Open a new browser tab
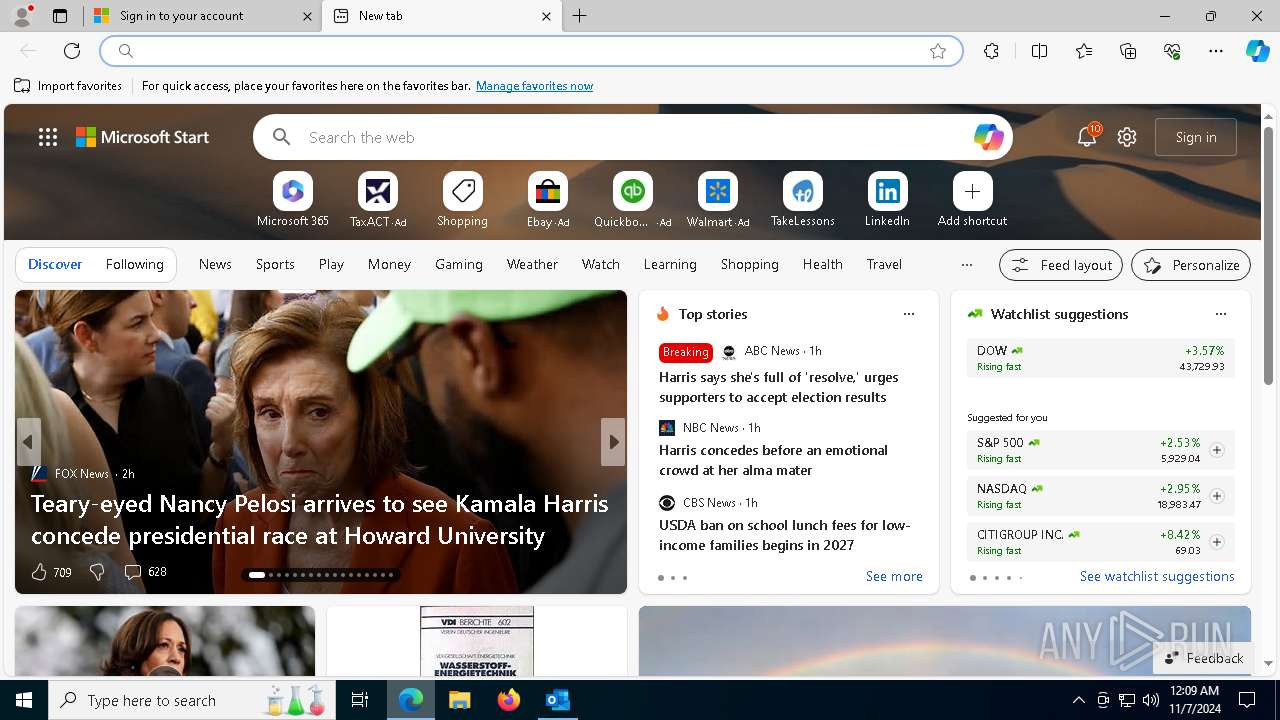 pos(579,16)
